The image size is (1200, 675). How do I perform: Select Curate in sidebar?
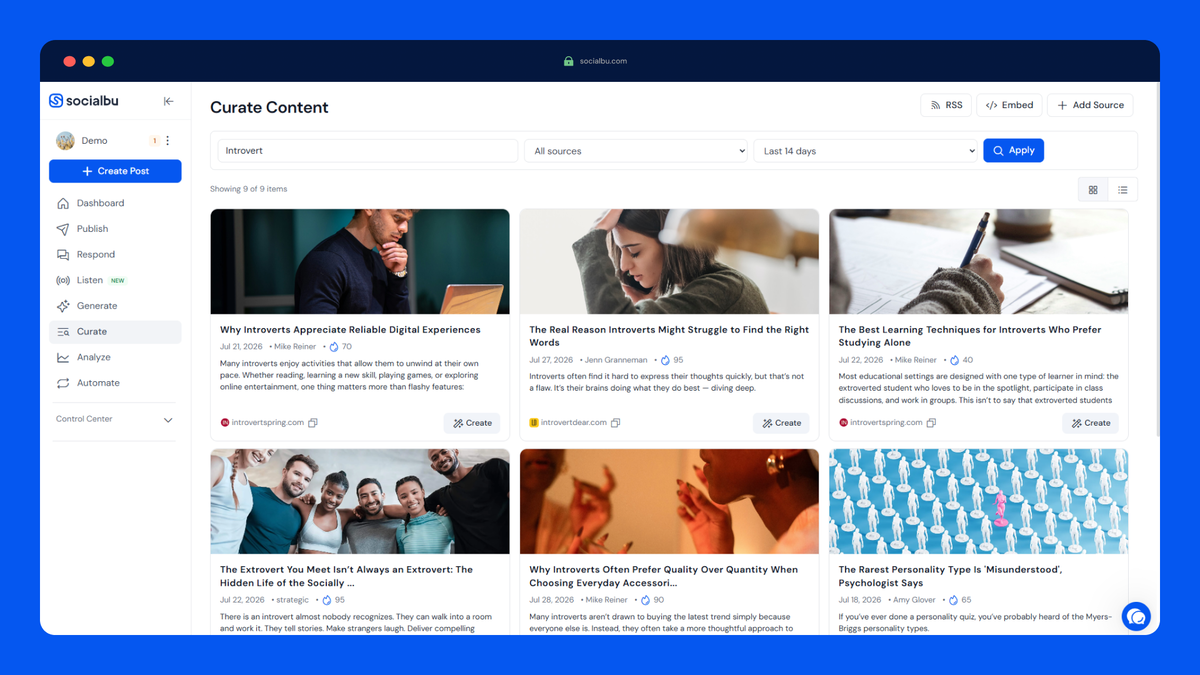pyautogui.click(x=115, y=332)
